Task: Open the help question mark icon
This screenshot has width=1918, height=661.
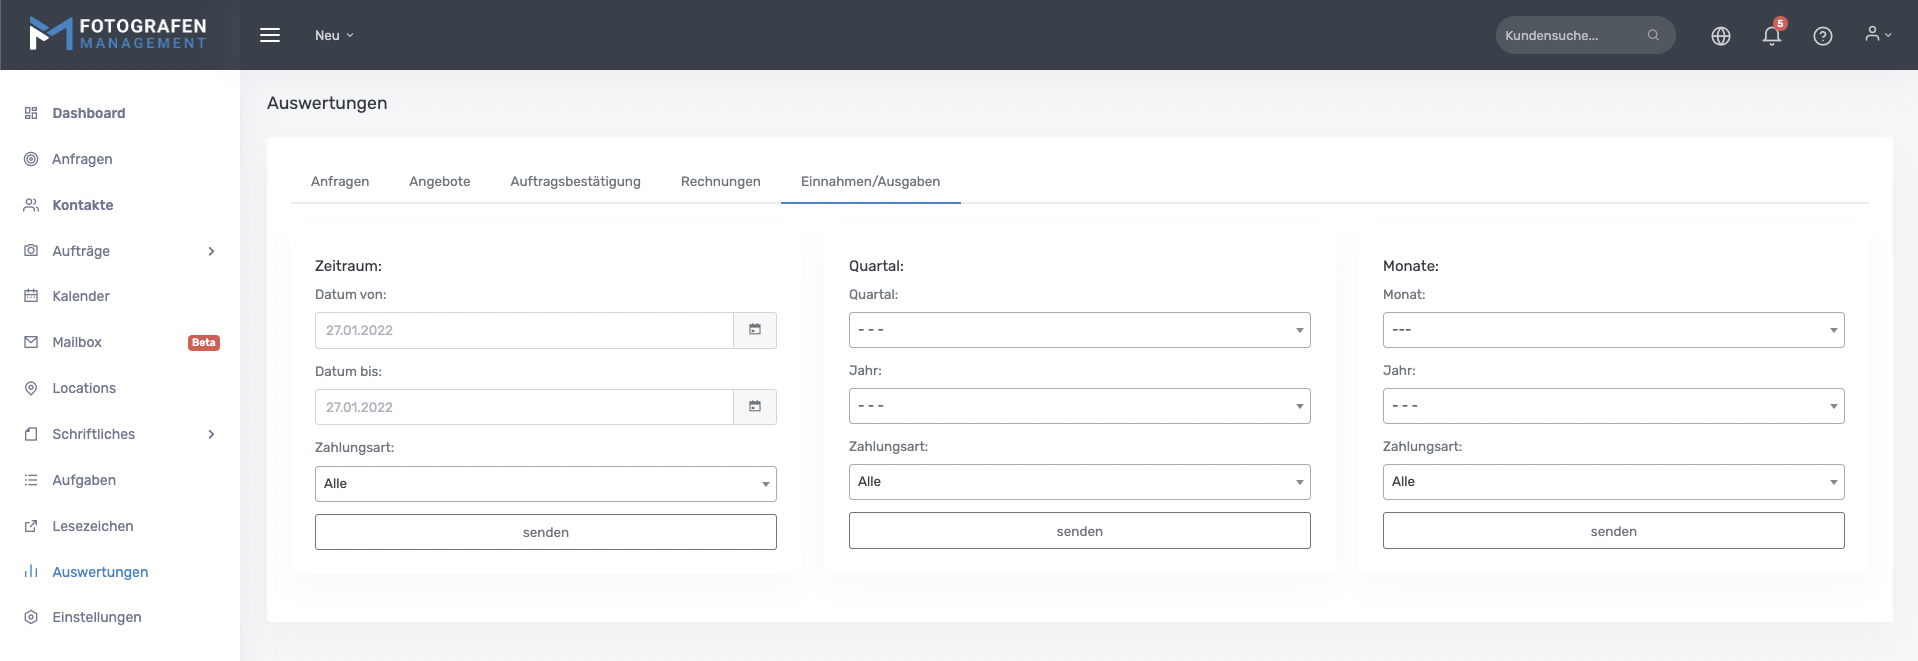Action: point(1822,36)
